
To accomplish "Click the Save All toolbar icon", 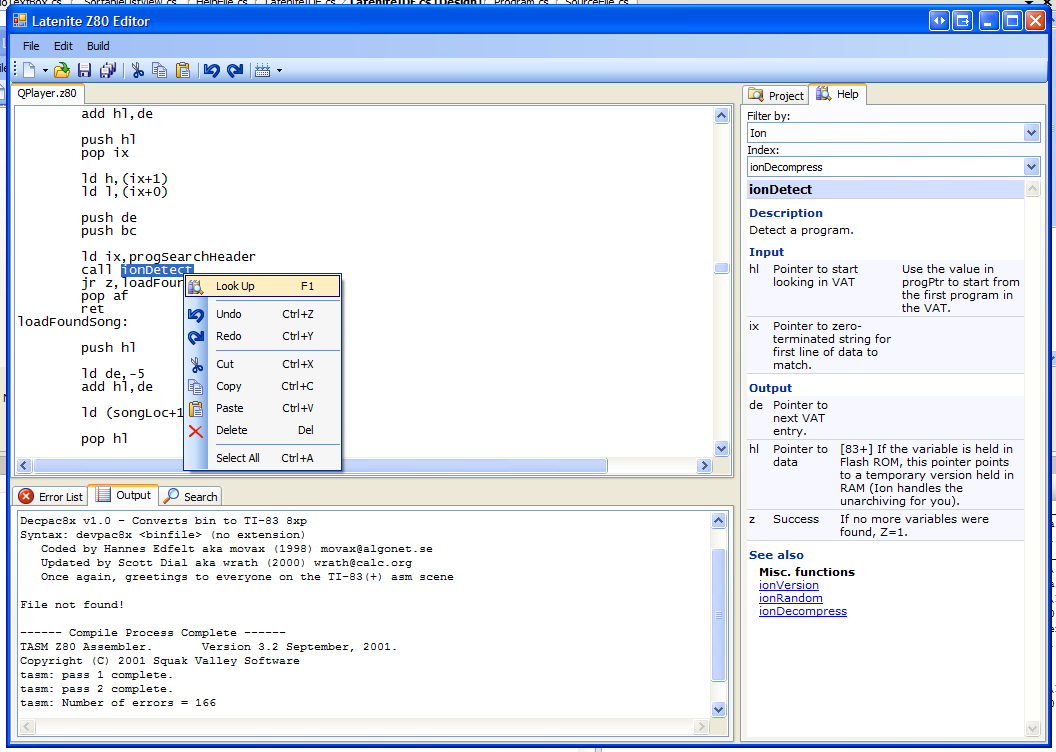I will (108, 70).
